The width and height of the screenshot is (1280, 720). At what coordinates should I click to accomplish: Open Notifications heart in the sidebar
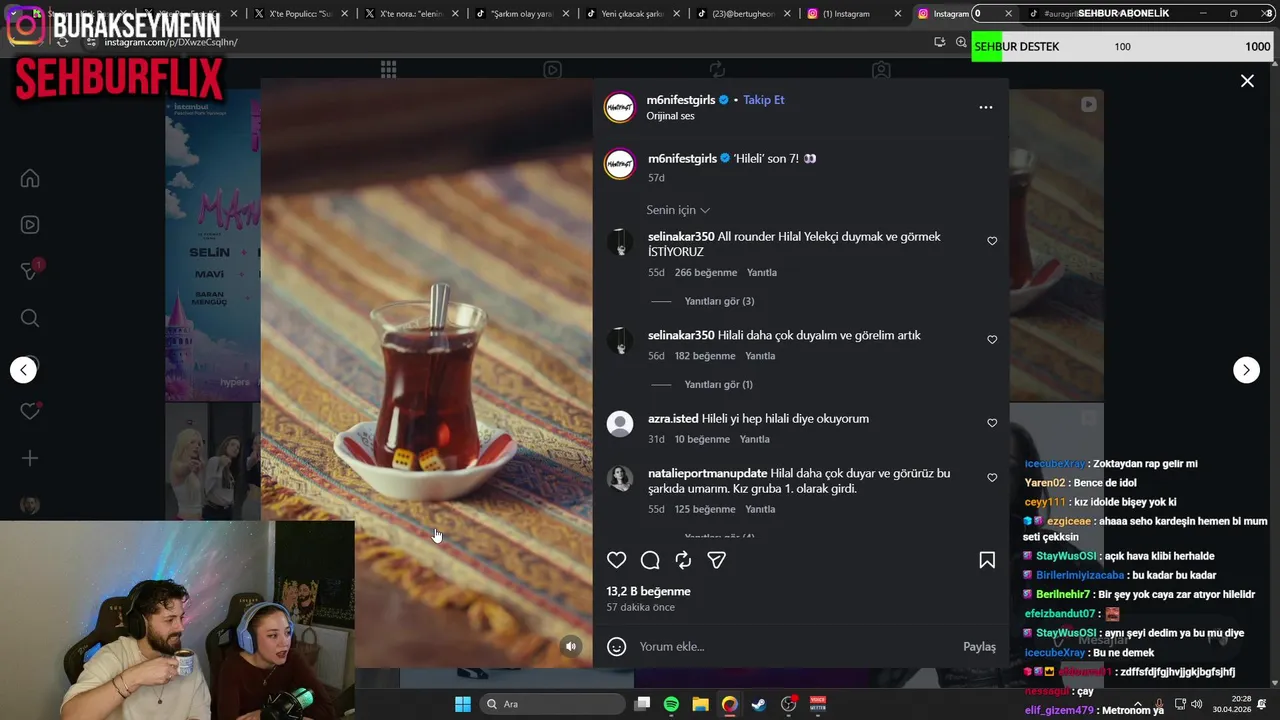tap(30, 411)
